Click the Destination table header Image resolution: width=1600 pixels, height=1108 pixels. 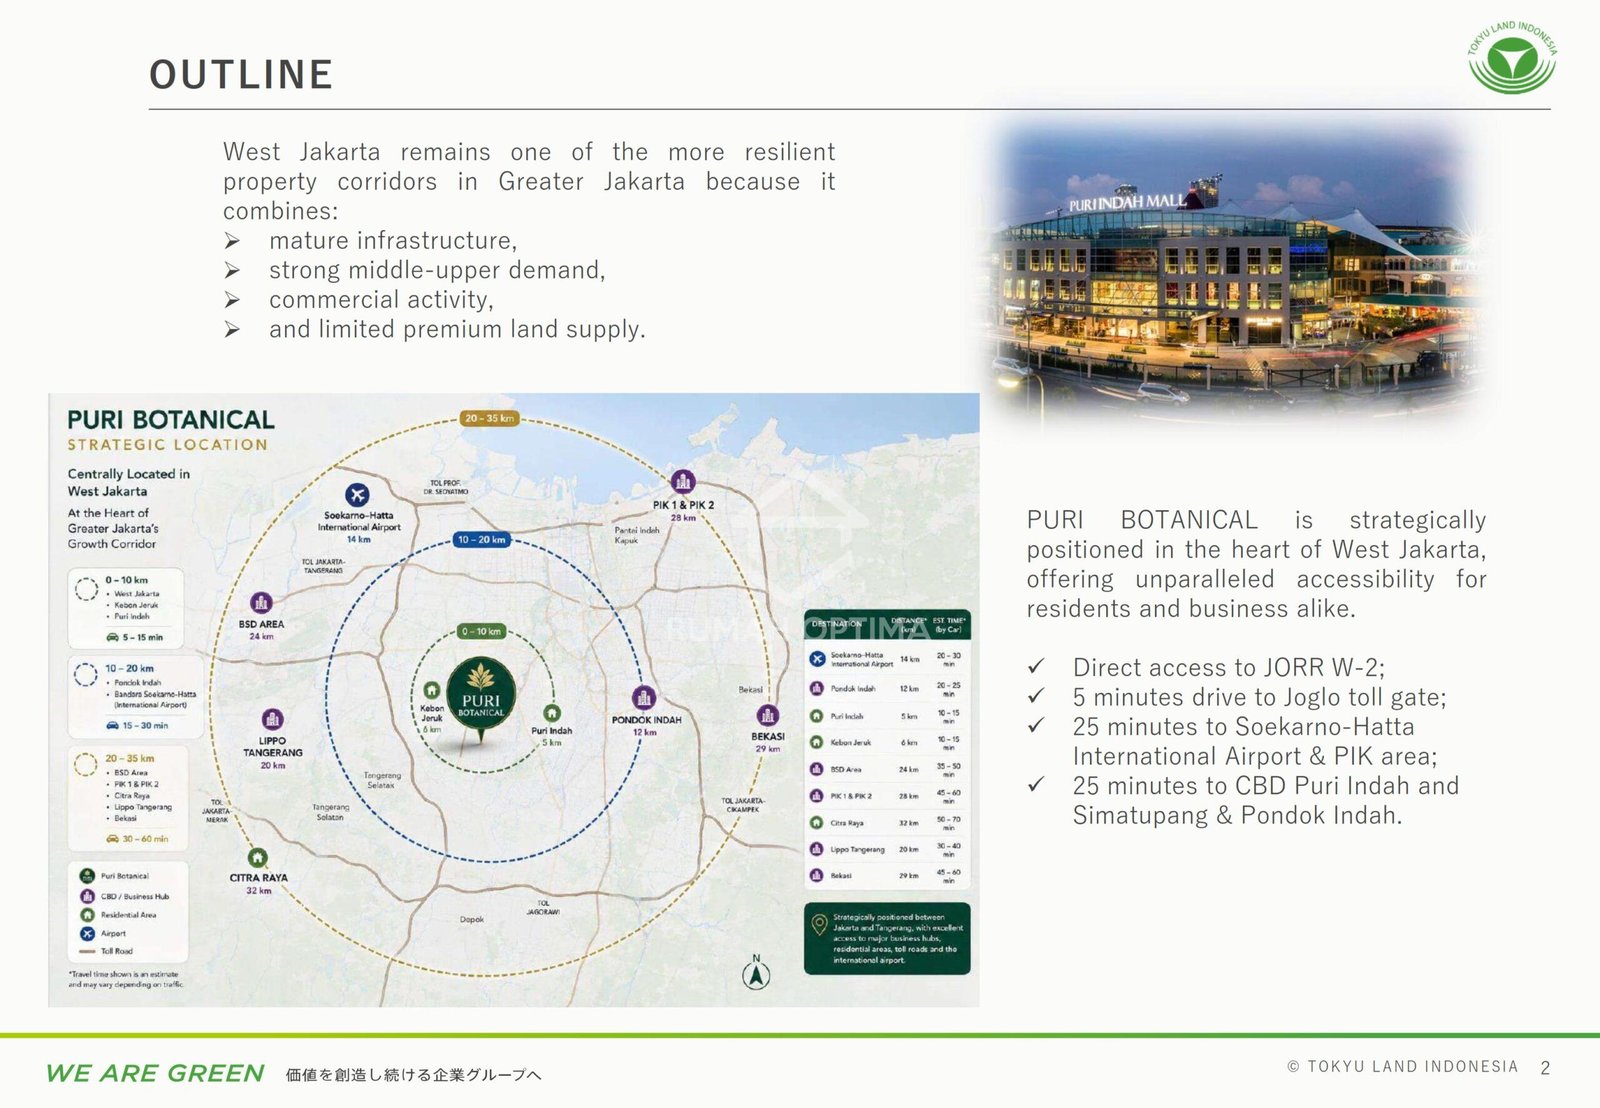click(887, 624)
